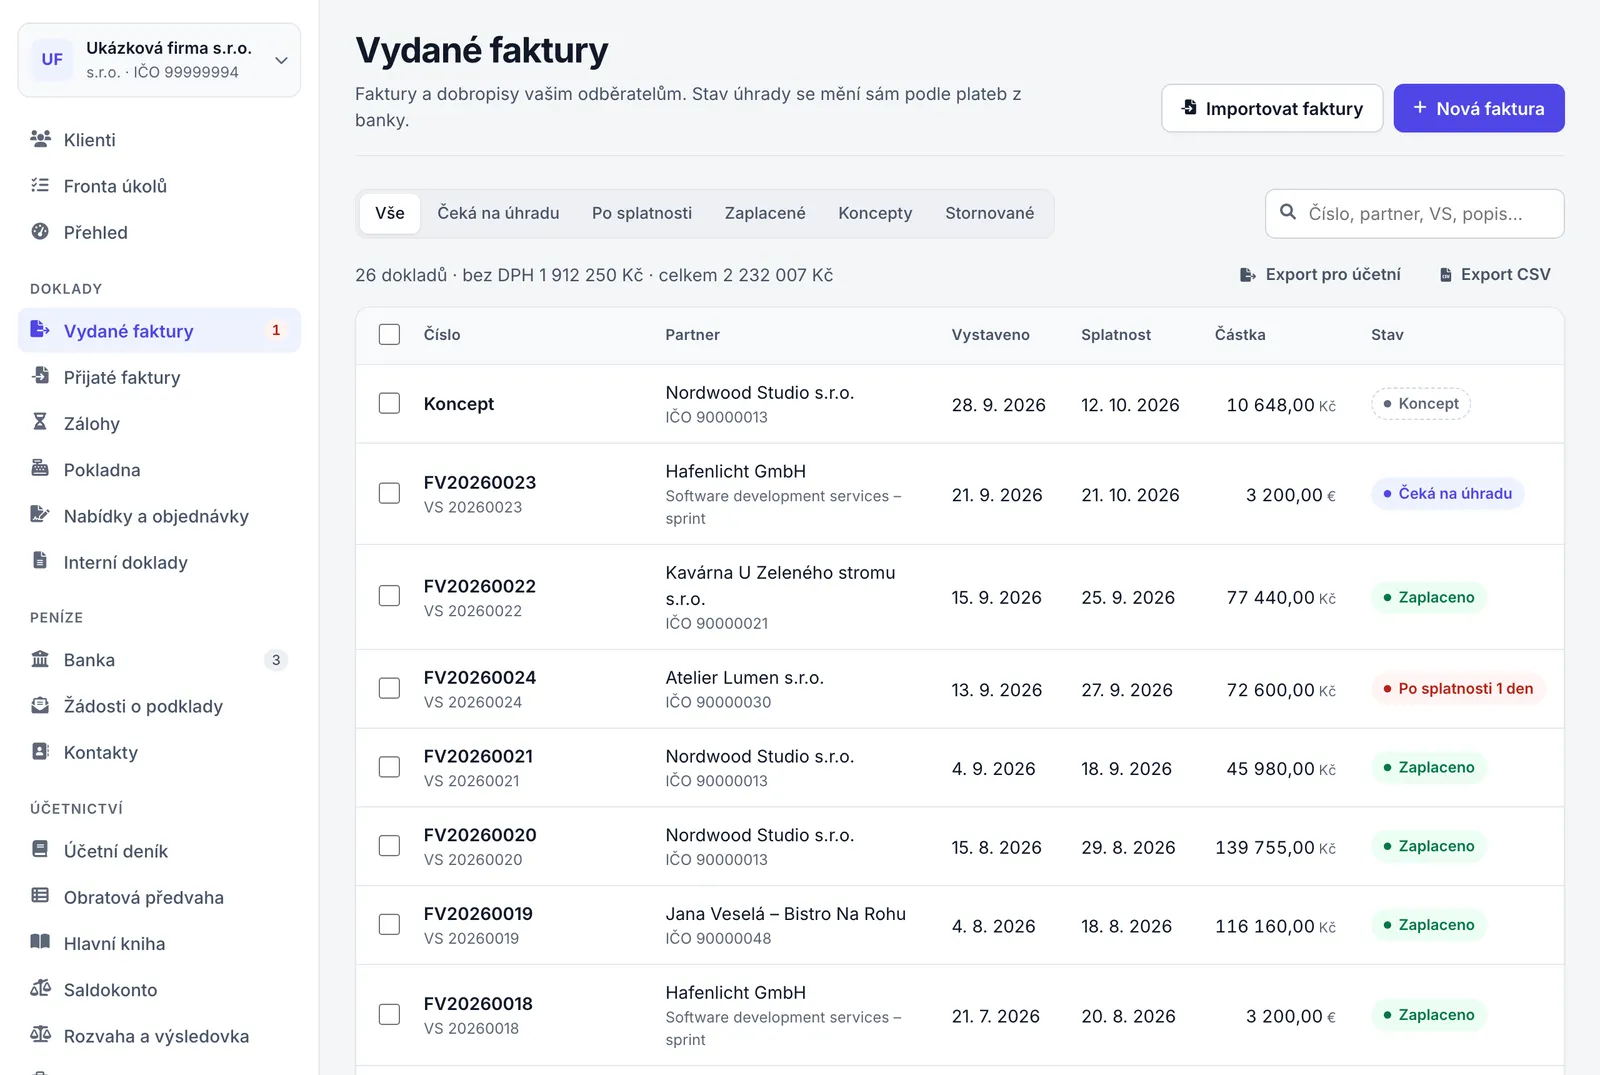Switch to the Vše tab
Viewport: 1600px width, 1075px height.
coord(390,213)
